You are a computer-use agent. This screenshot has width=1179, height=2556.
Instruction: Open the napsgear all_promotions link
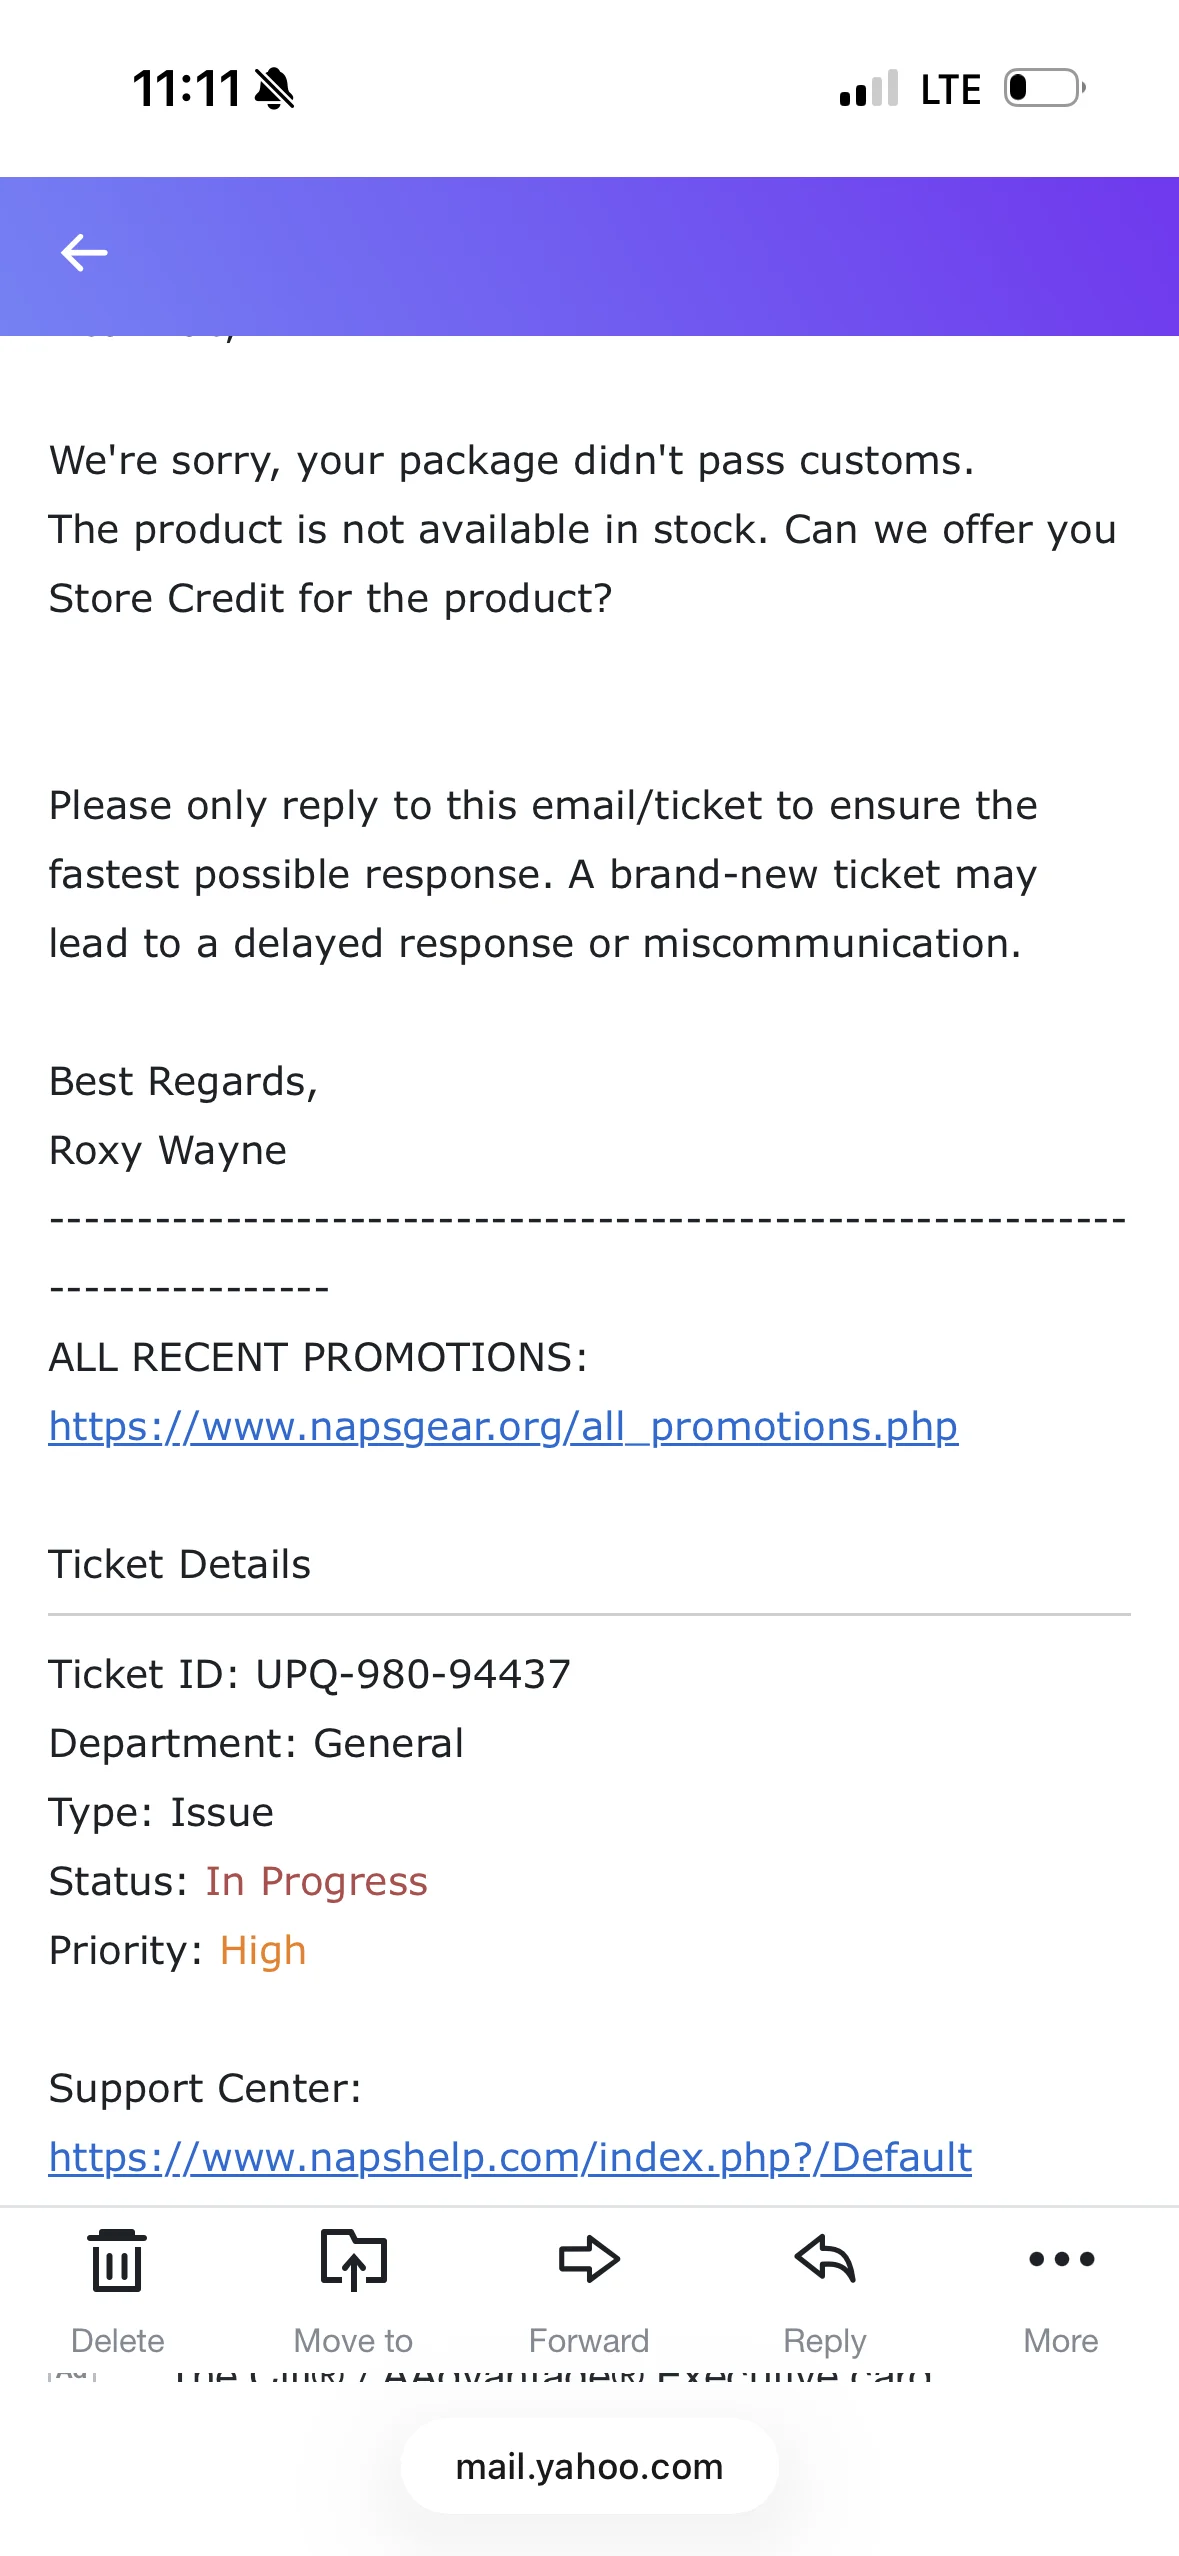[503, 1426]
